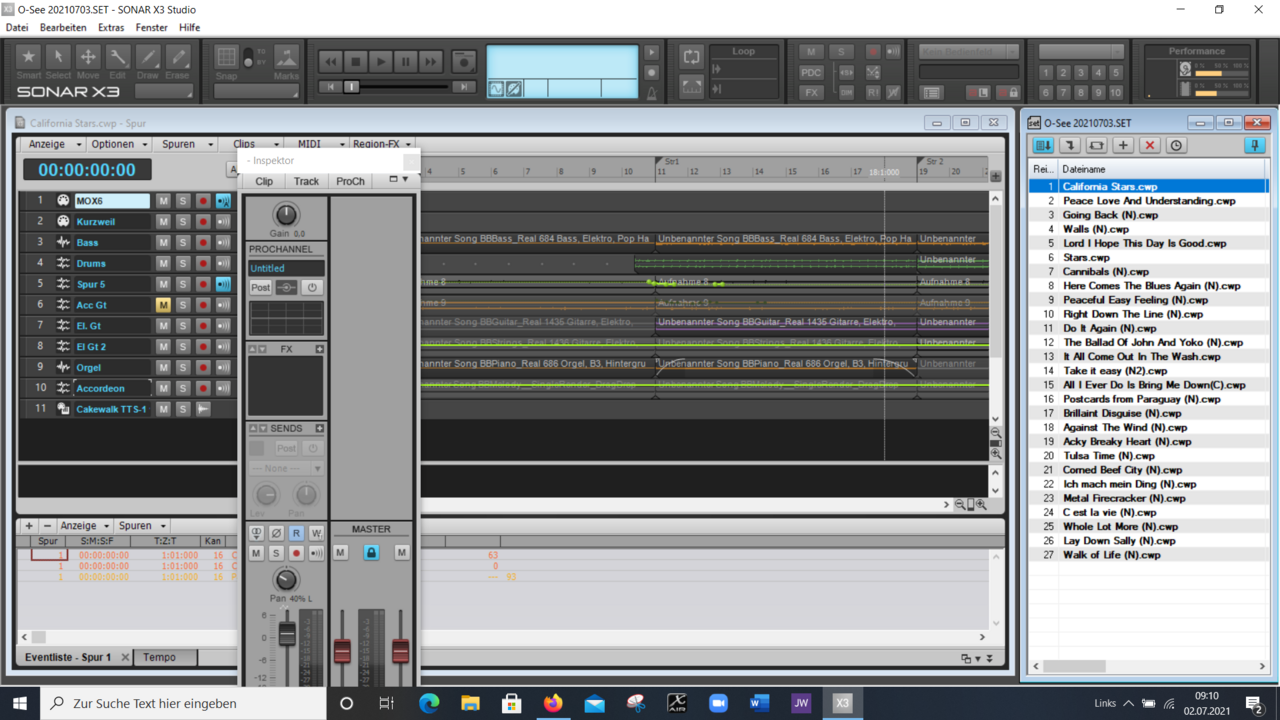
Task: Open the Bearbeiten menu
Action: (x=63, y=27)
